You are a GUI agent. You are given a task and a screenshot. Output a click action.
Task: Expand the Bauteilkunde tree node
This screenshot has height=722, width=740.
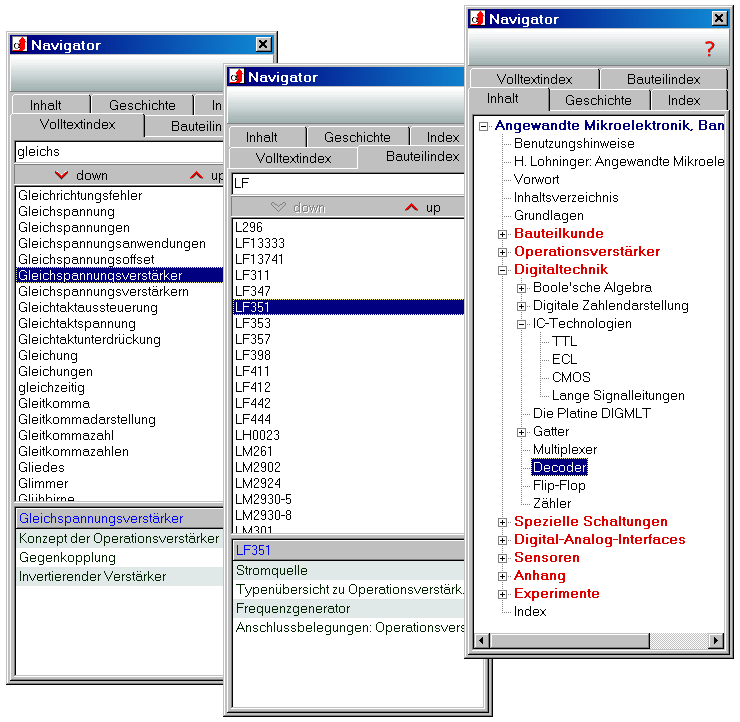(x=503, y=234)
